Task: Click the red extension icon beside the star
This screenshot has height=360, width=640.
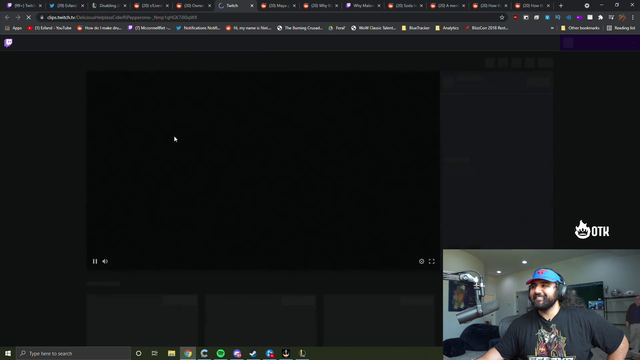Action: tap(515, 18)
